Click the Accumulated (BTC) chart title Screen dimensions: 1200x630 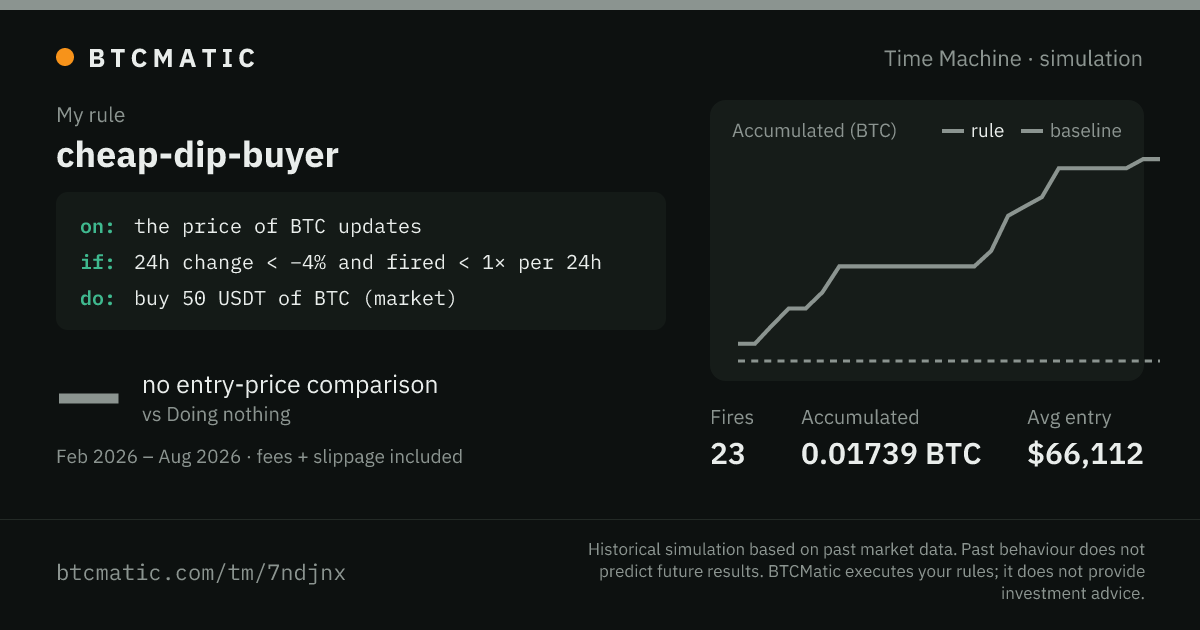pyautogui.click(x=814, y=131)
